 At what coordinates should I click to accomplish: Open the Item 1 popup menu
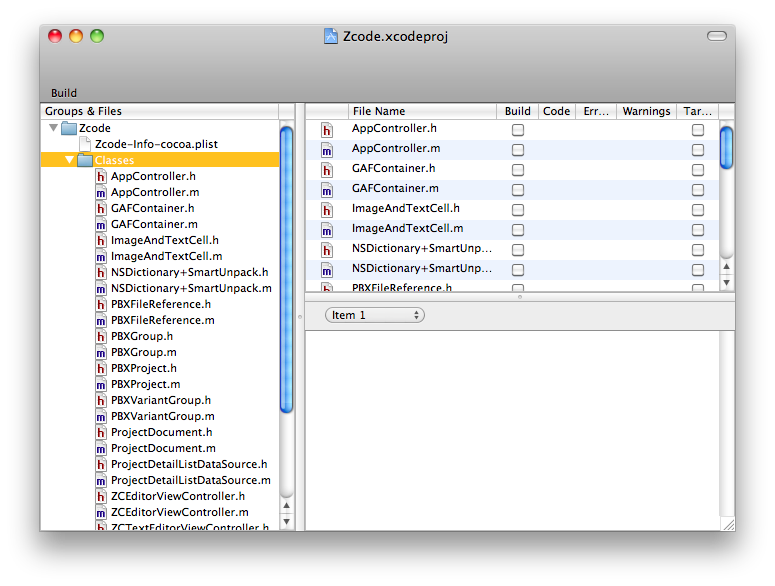(x=375, y=315)
